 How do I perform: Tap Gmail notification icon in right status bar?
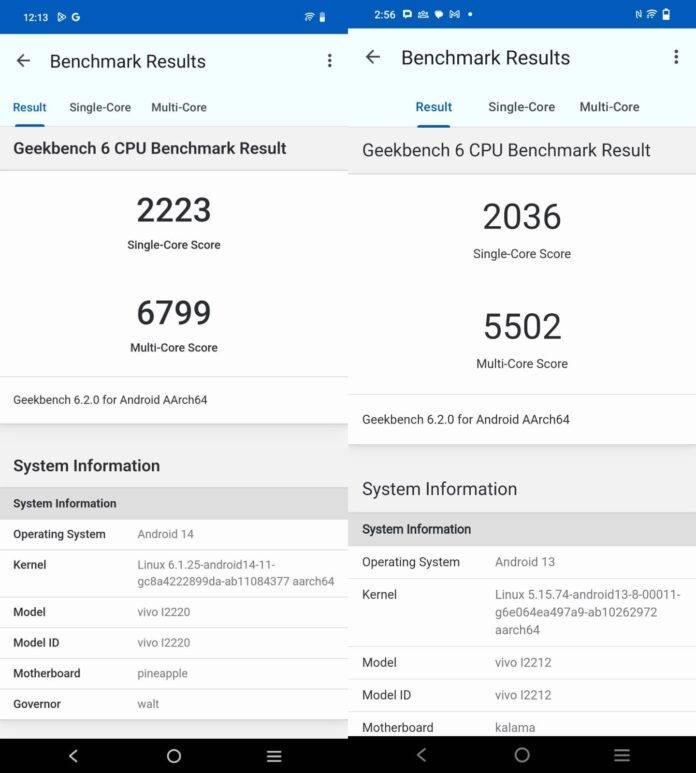pyautogui.click(x=454, y=14)
